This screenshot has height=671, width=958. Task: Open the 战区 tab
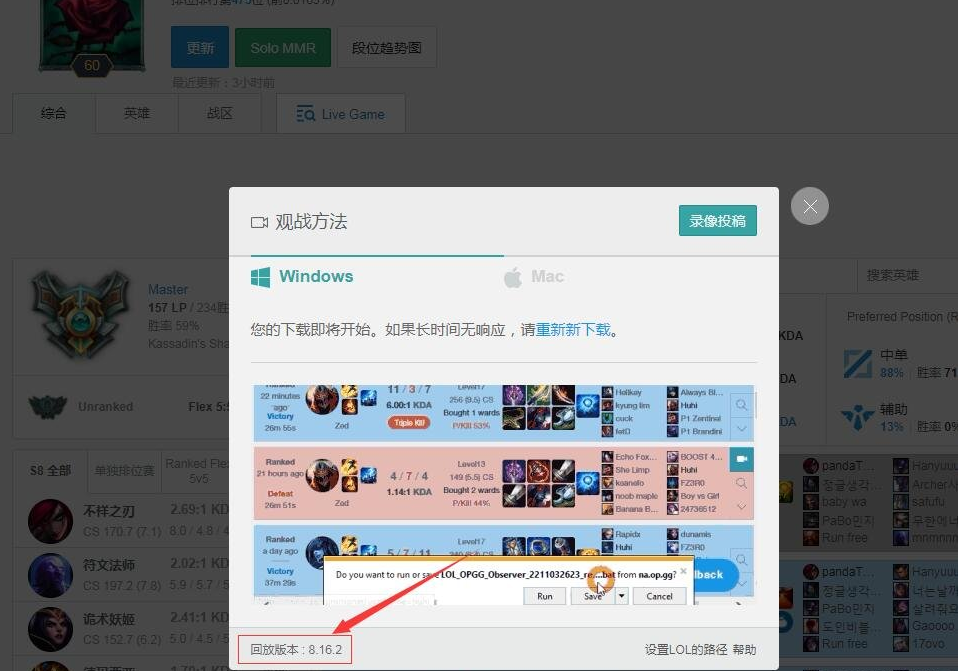pos(219,113)
